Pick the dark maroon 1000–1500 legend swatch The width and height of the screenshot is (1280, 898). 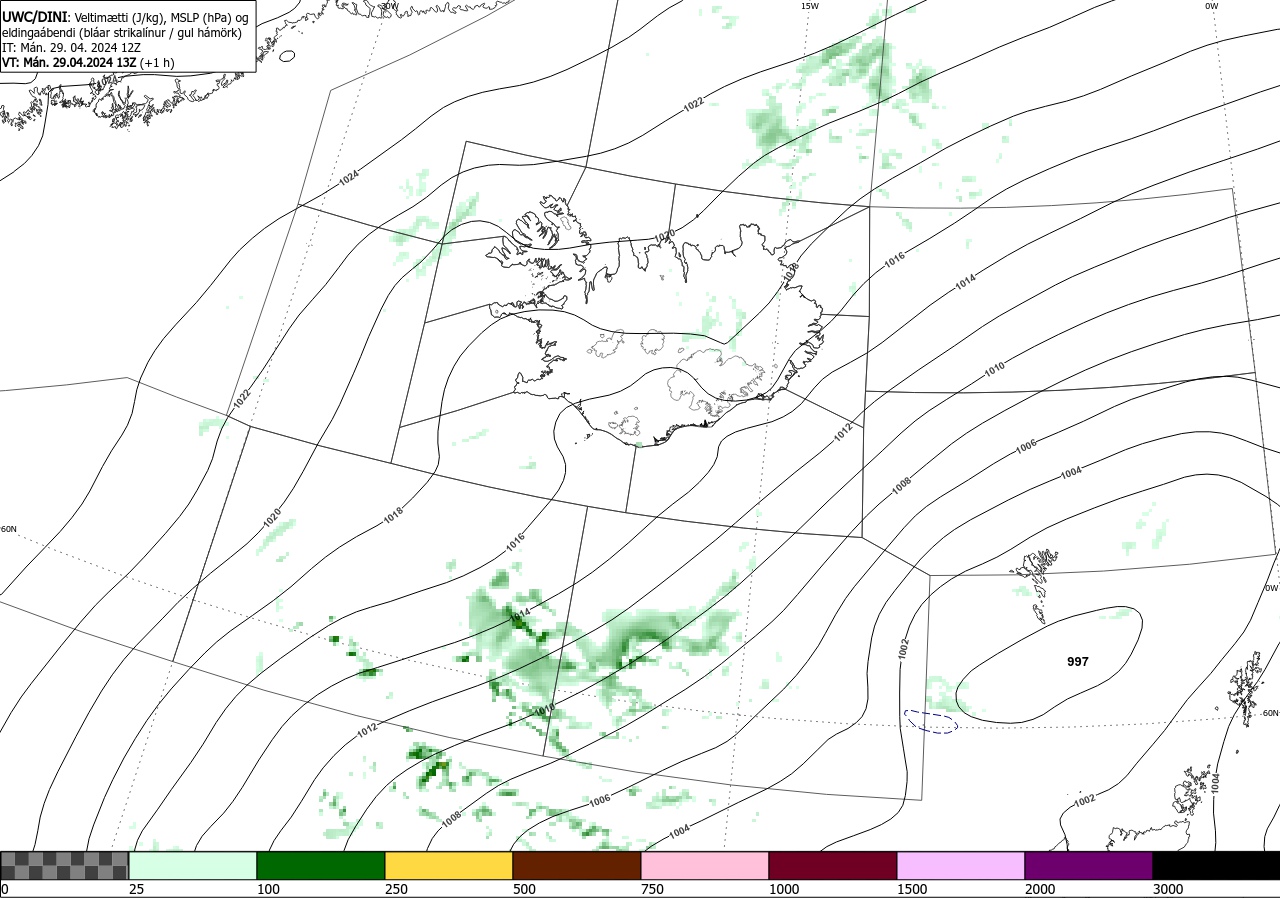click(833, 865)
